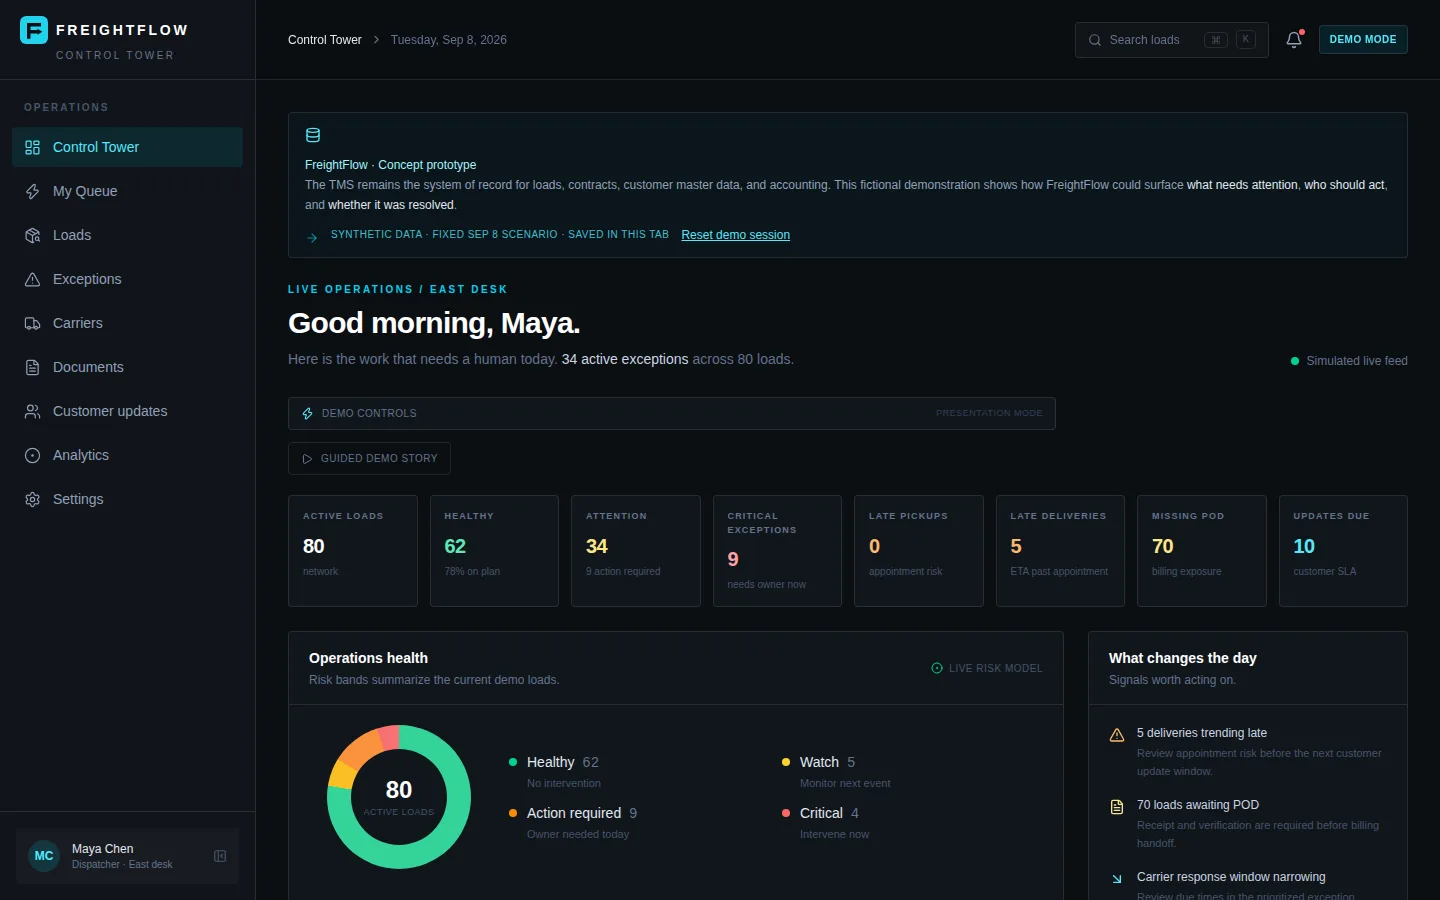Click the Settings gear icon
1440x900 pixels.
[x=32, y=499]
